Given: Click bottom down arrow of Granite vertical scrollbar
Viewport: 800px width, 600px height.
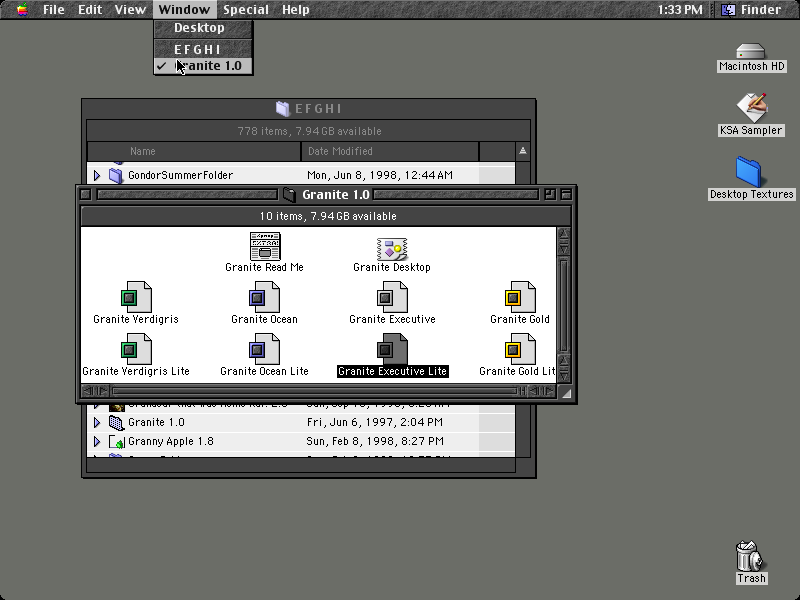Looking at the screenshot, I should pyautogui.click(x=564, y=377).
